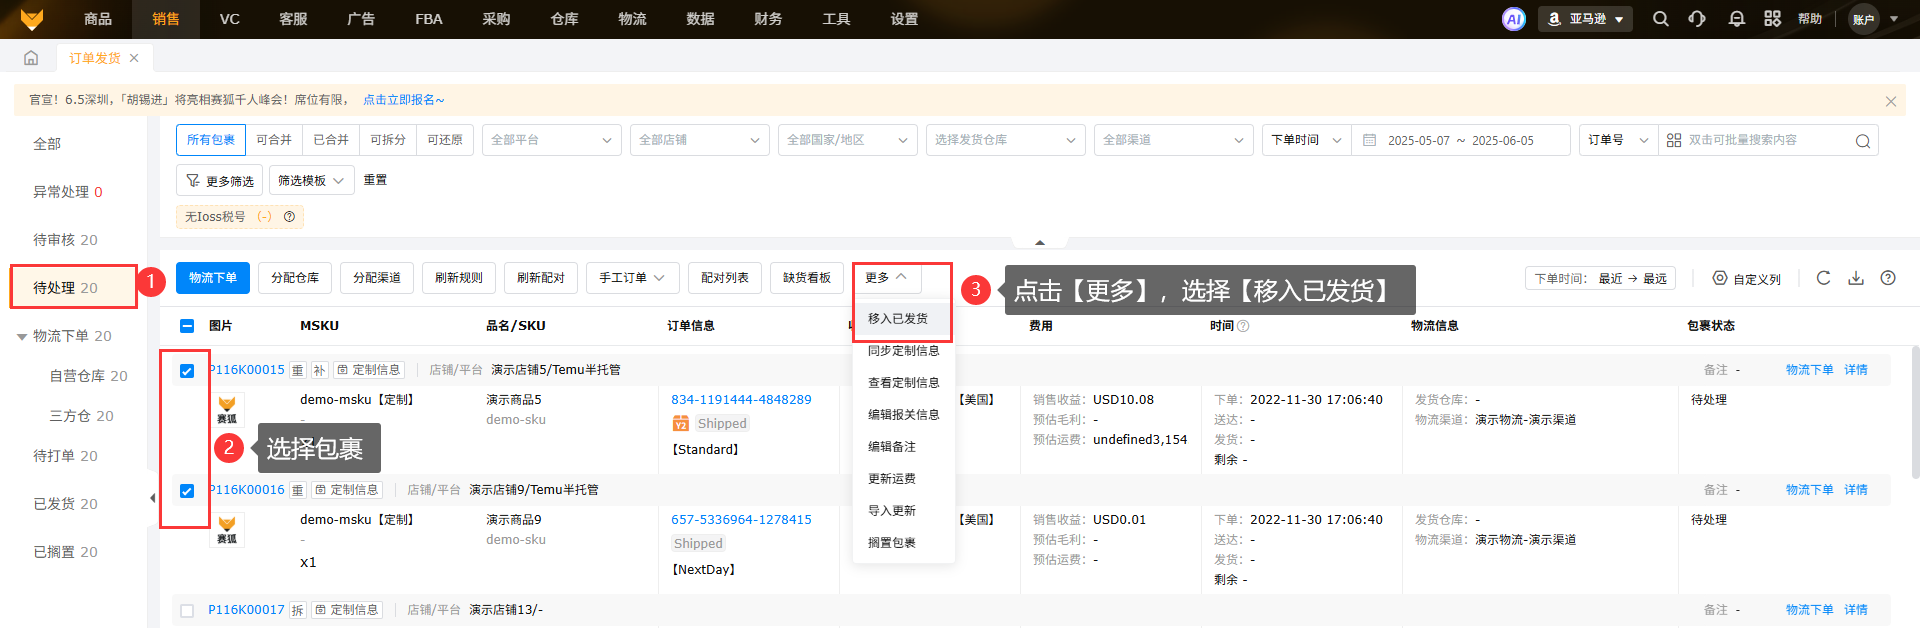The width and height of the screenshot is (1920, 628).
Task: Open the app grid icon in header
Action: coord(1773,19)
